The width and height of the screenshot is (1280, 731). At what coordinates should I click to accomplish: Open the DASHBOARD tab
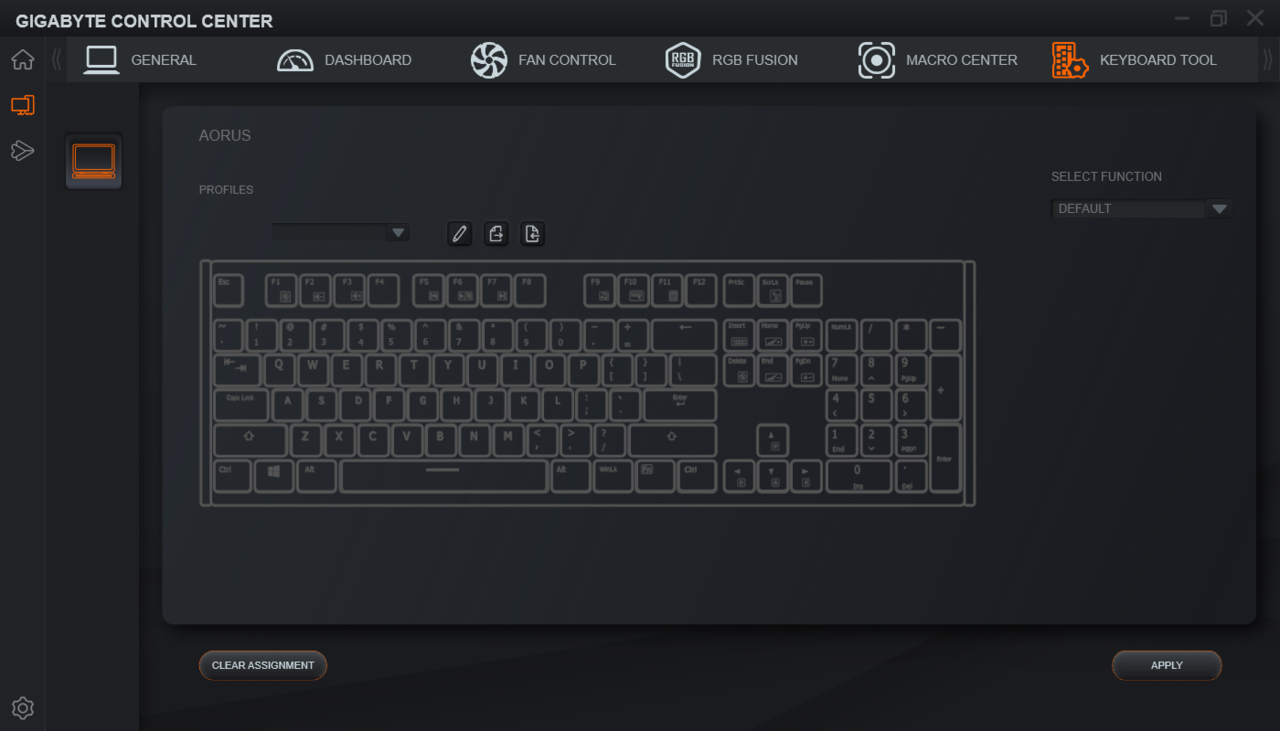[x=344, y=60]
